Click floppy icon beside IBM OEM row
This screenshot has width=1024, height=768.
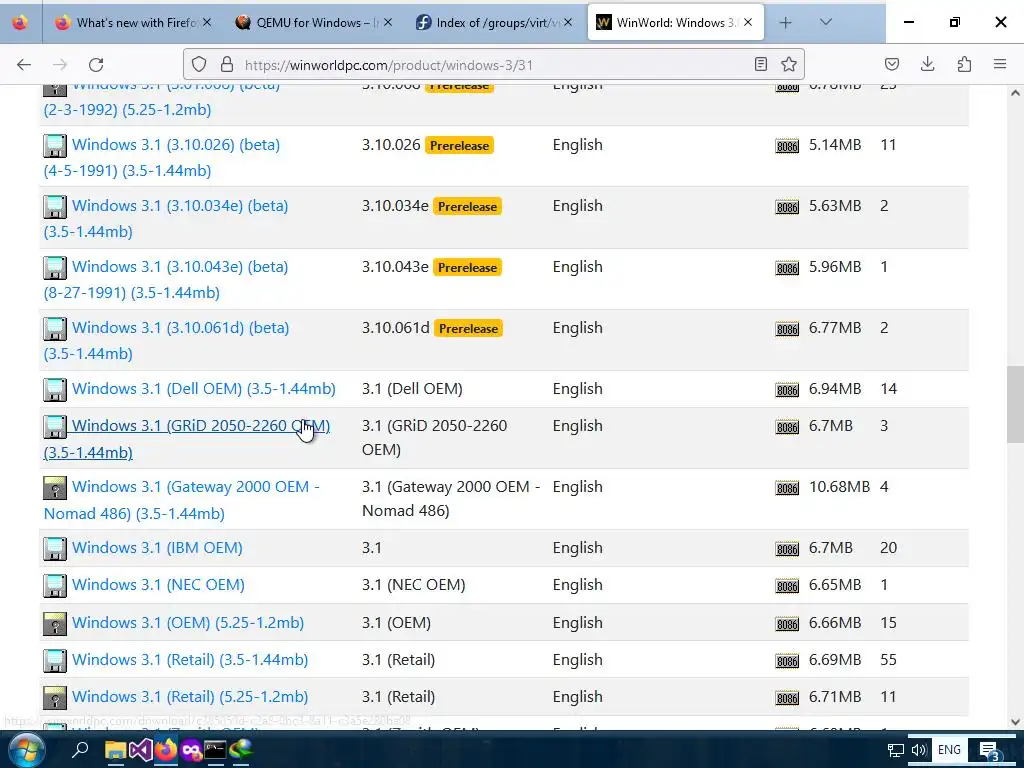point(55,549)
